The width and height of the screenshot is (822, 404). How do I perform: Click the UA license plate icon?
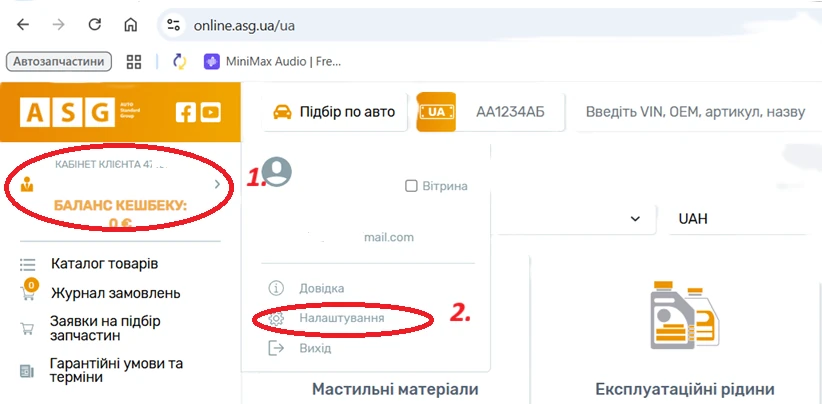click(x=436, y=112)
